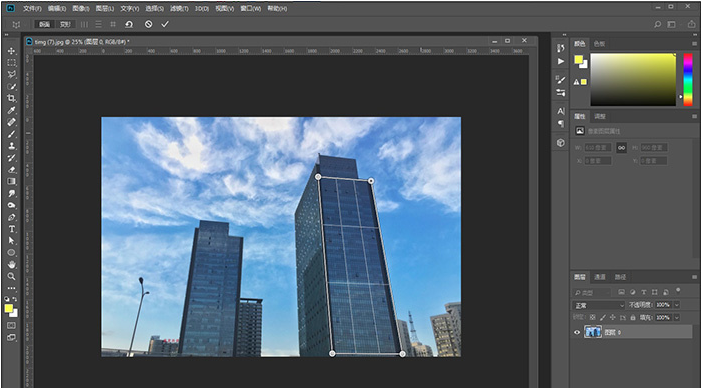
Task: Toggle lock image pixels brush icon
Action: pyautogui.click(x=603, y=317)
